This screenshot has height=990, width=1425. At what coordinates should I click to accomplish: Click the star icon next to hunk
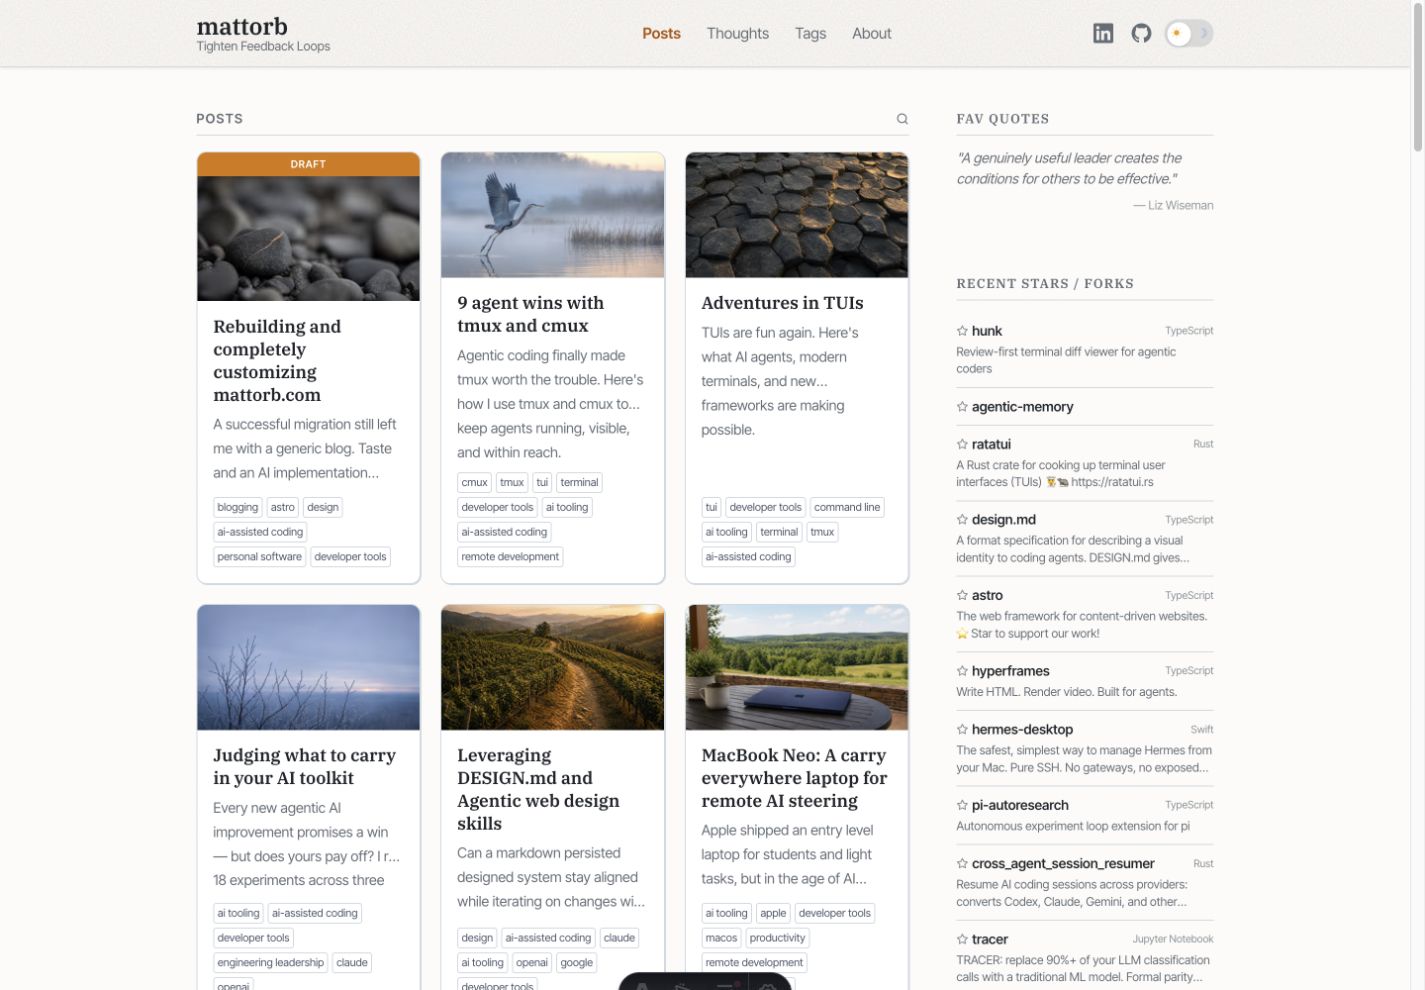pos(962,331)
